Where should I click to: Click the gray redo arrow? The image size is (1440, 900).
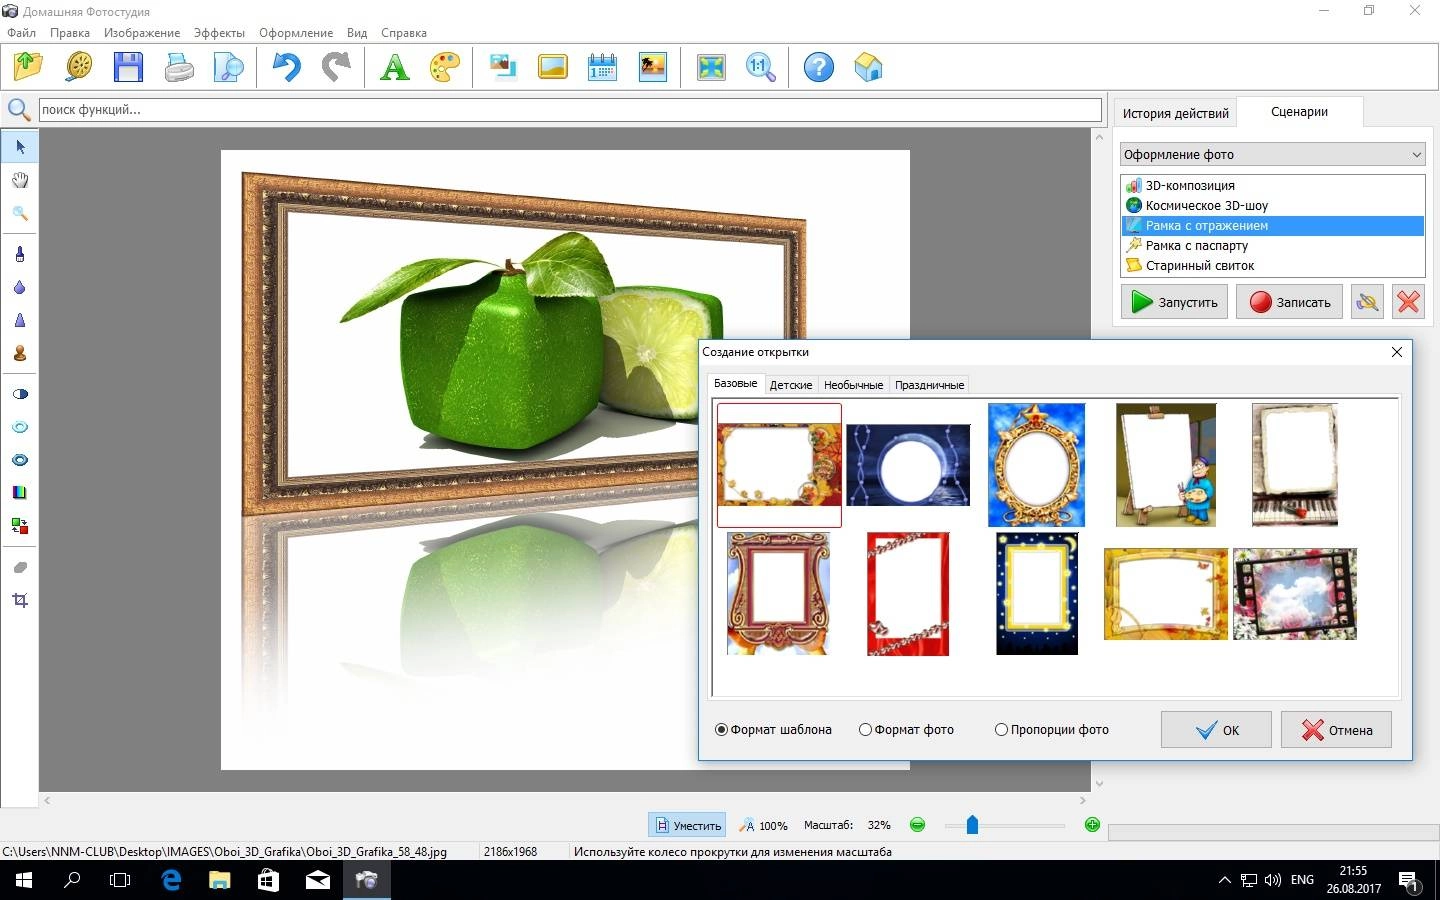point(336,67)
